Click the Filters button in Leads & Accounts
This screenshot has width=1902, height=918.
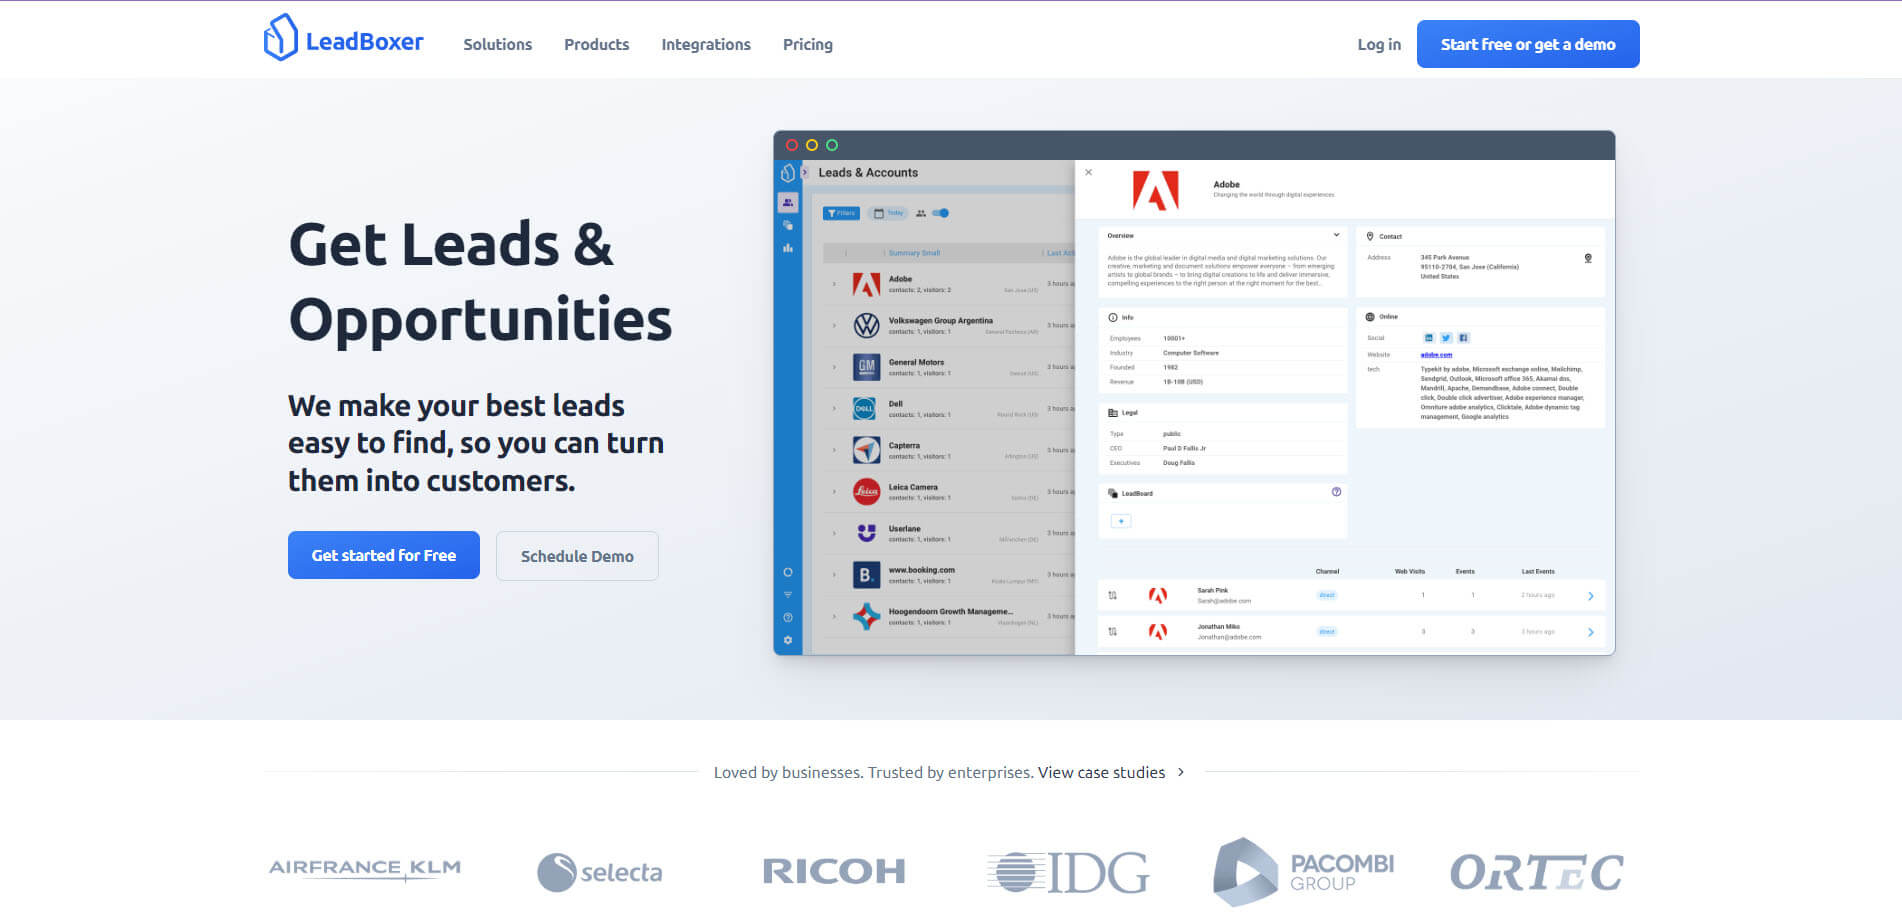tap(841, 213)
